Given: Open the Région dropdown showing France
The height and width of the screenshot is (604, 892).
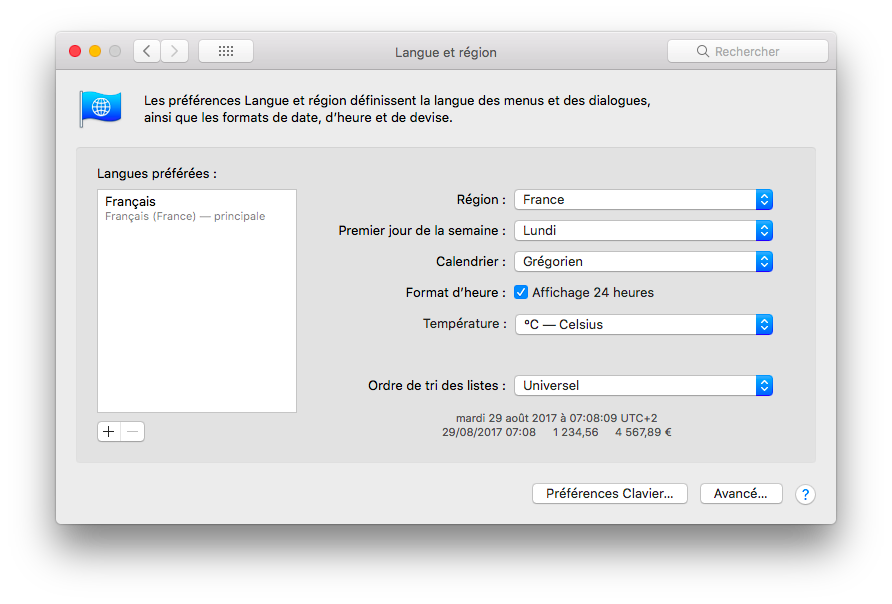Looking at the screenshot, I should [x=643, y=200].
